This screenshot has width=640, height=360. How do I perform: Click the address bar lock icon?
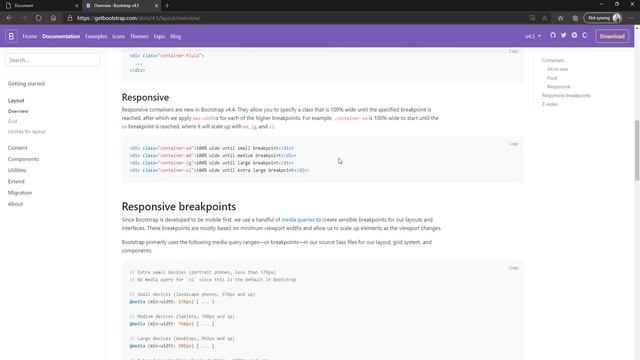point(70,18)
